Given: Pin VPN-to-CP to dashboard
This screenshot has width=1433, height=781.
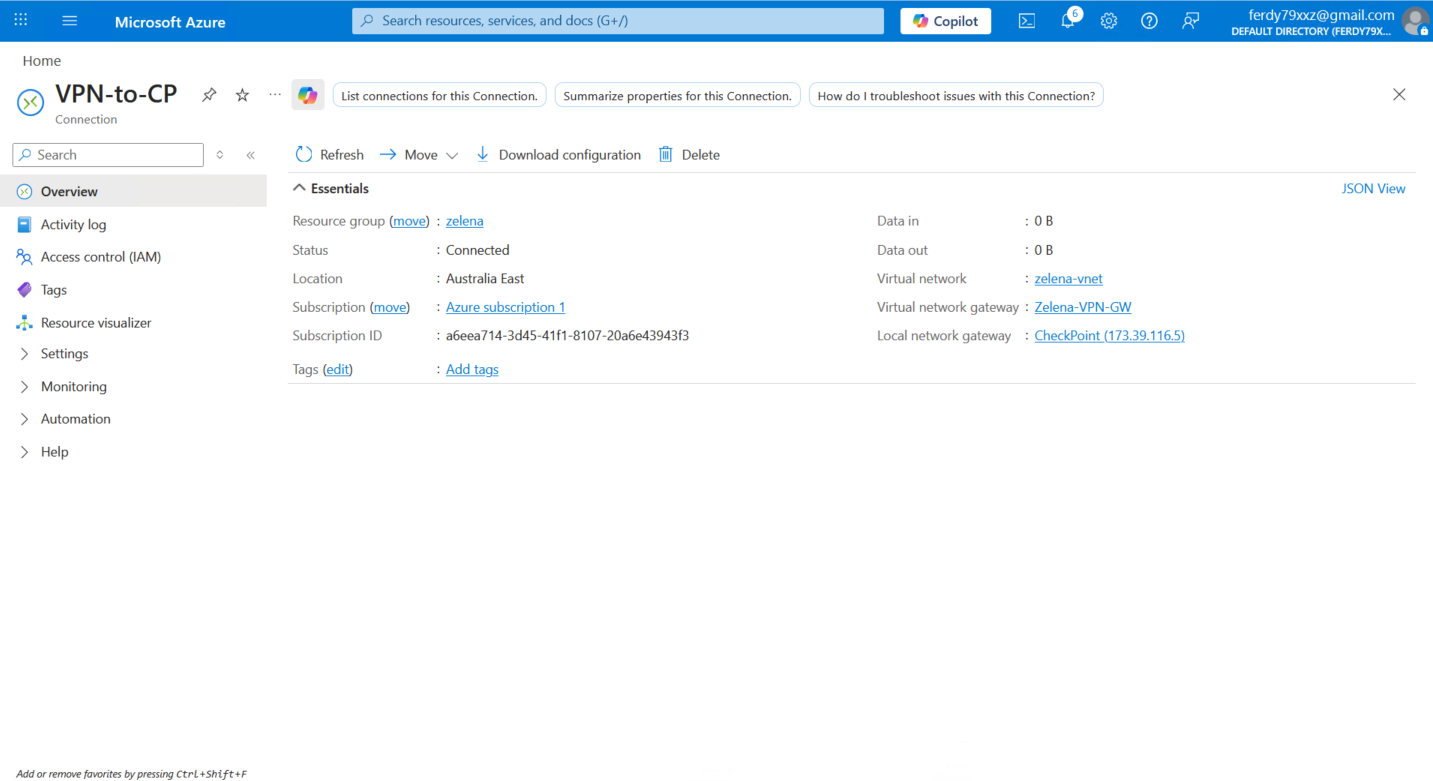Looking at the screenshot, I should (209, 95).
